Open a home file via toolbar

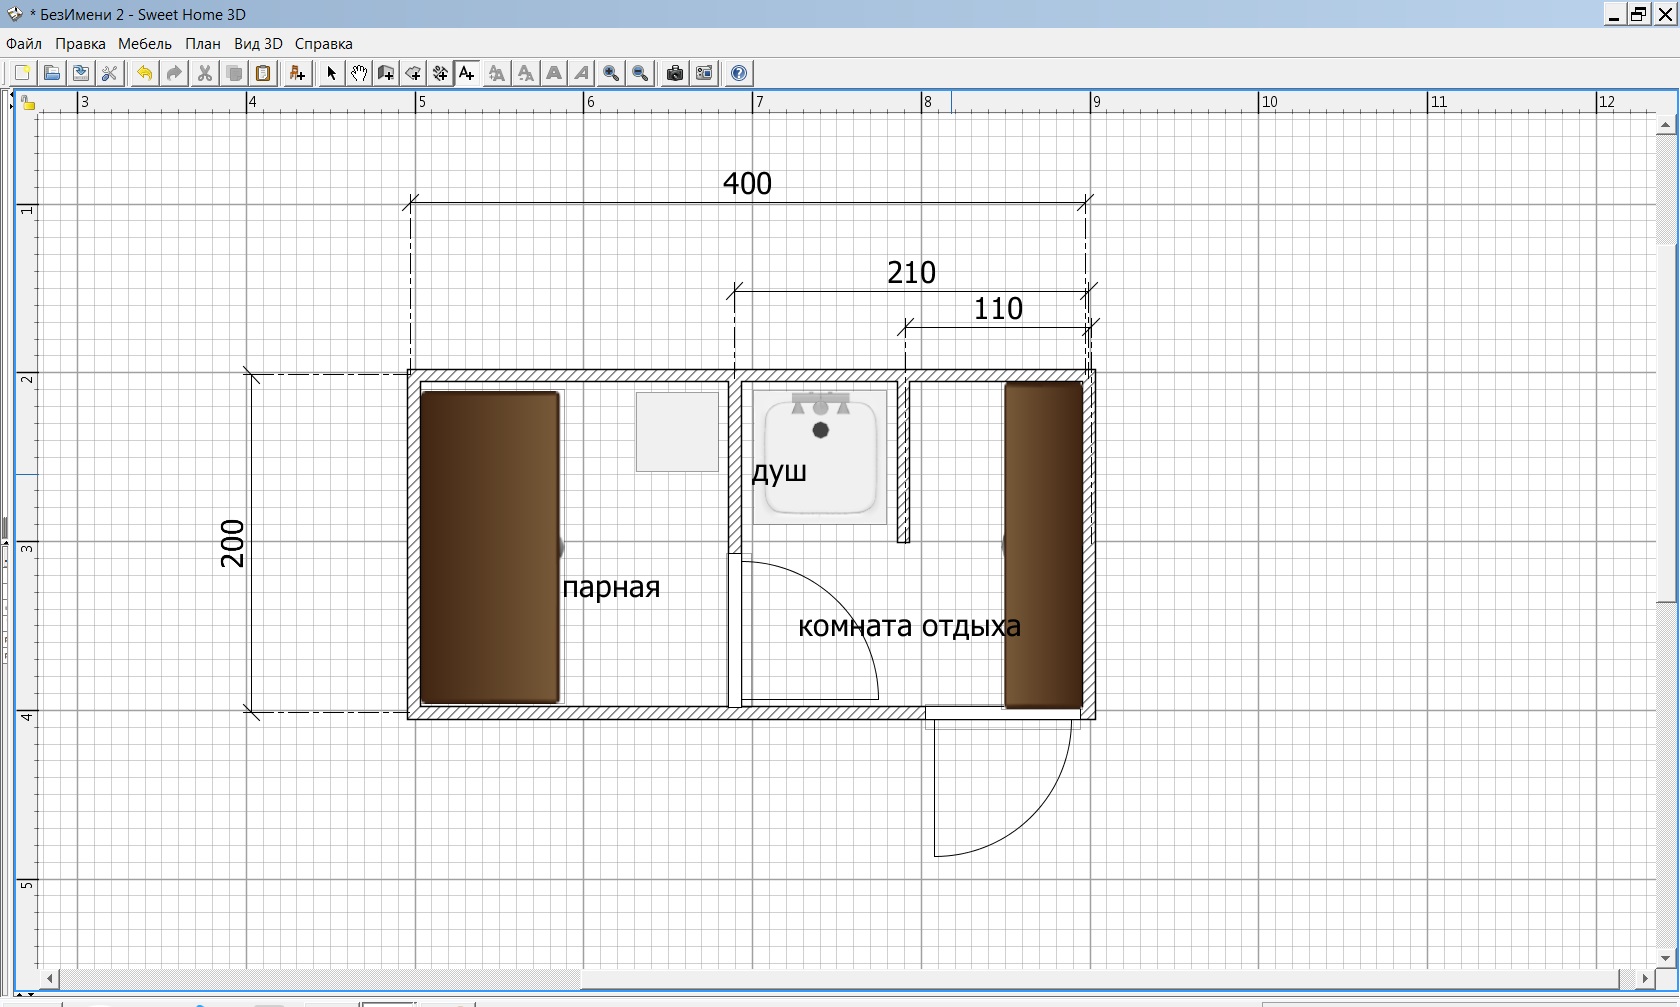[52, 73]
